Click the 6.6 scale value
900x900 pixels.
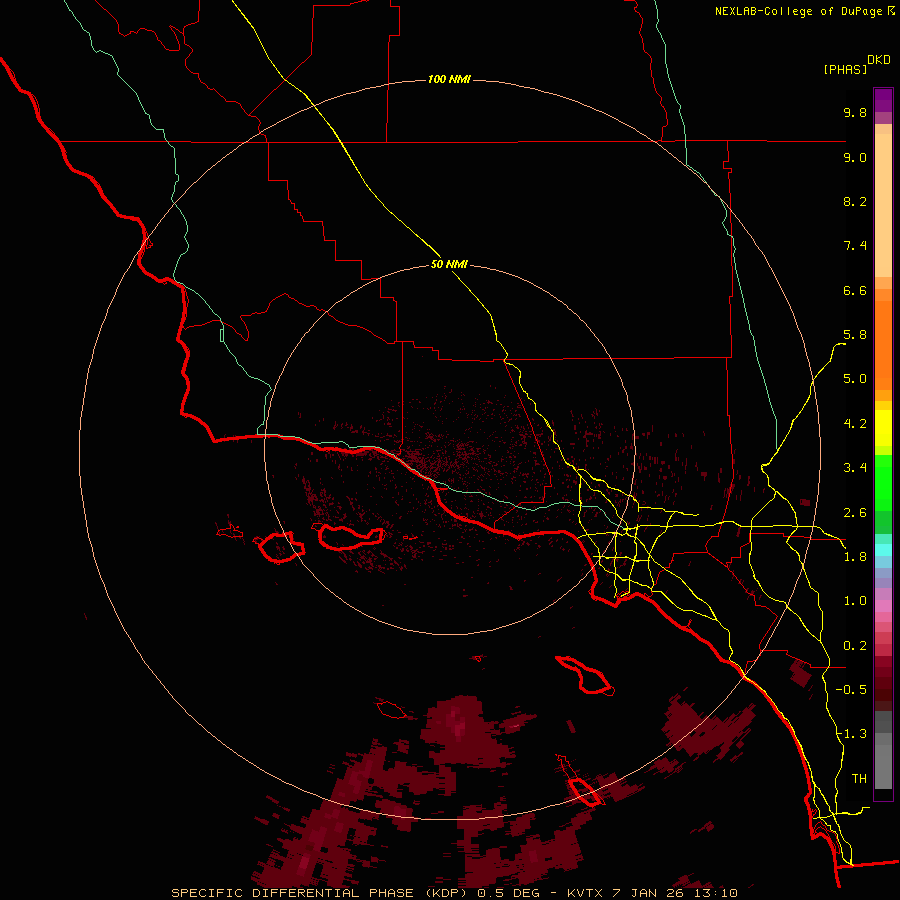point(855,290)
